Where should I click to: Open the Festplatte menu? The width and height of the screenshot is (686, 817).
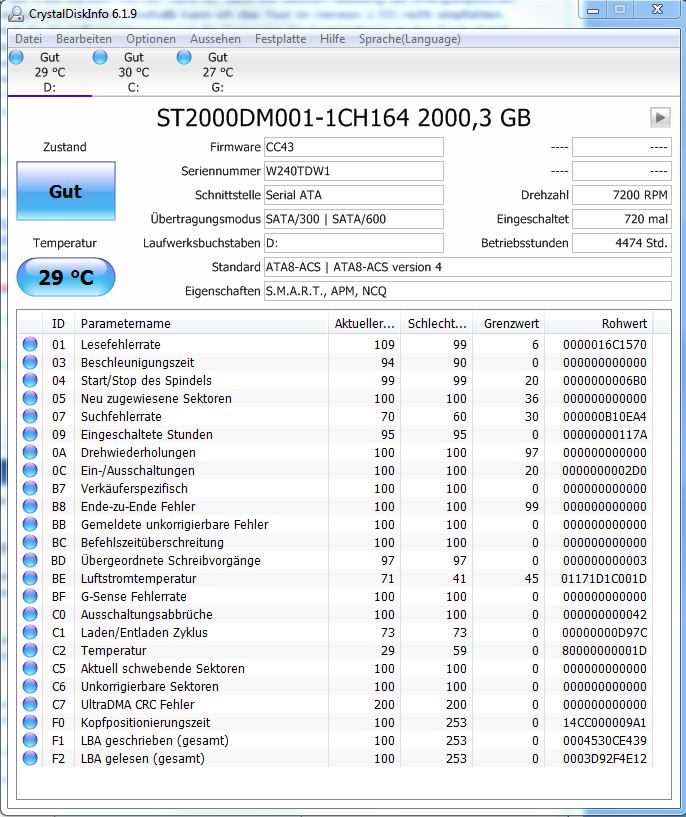pos(280,39)
